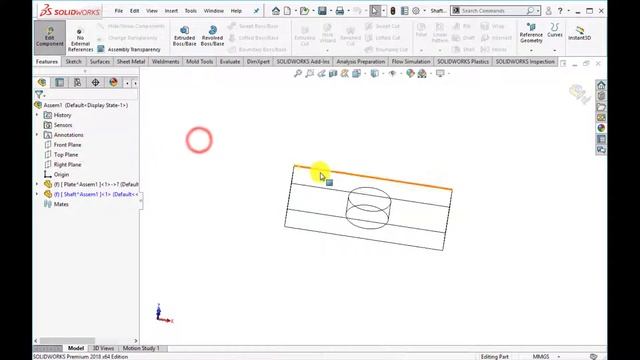Click the Edit Component button
The height and width of the screenshot is (360, 640).
pos(49,38)
